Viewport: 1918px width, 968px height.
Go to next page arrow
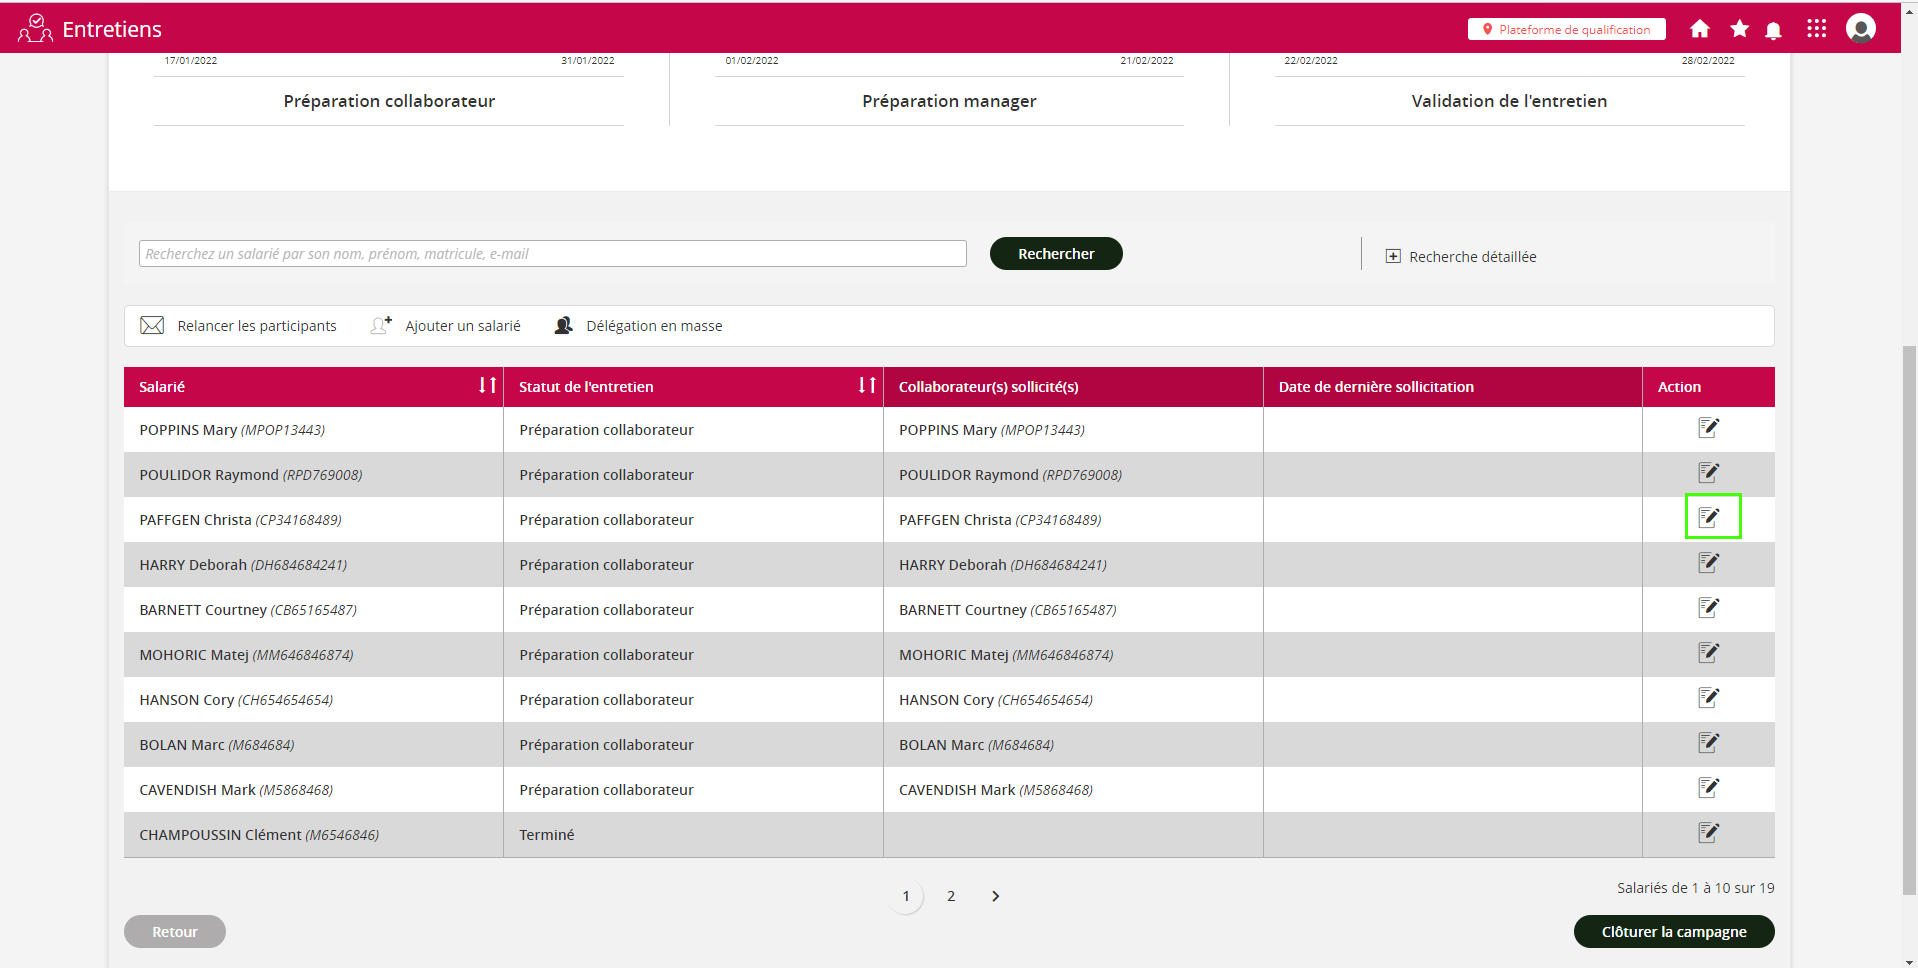(995, 896)
